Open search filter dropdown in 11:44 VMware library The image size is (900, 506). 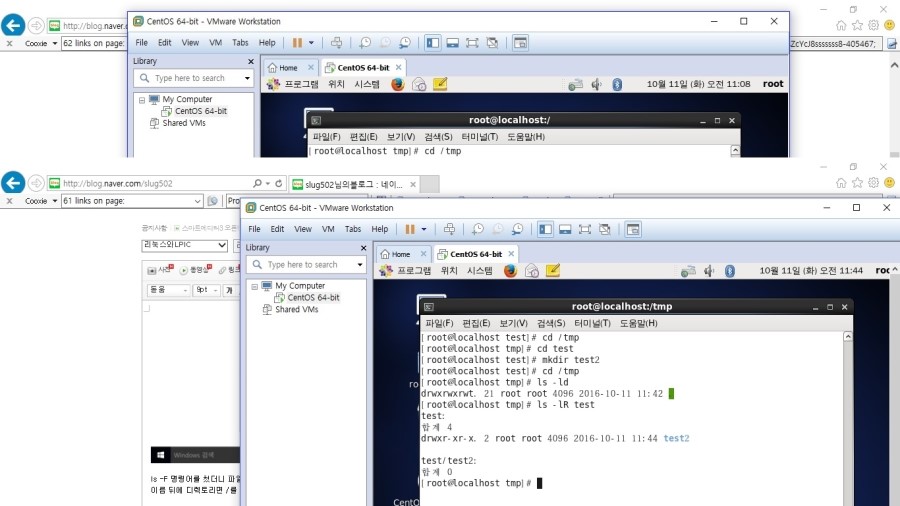click(x=360, y=264)
